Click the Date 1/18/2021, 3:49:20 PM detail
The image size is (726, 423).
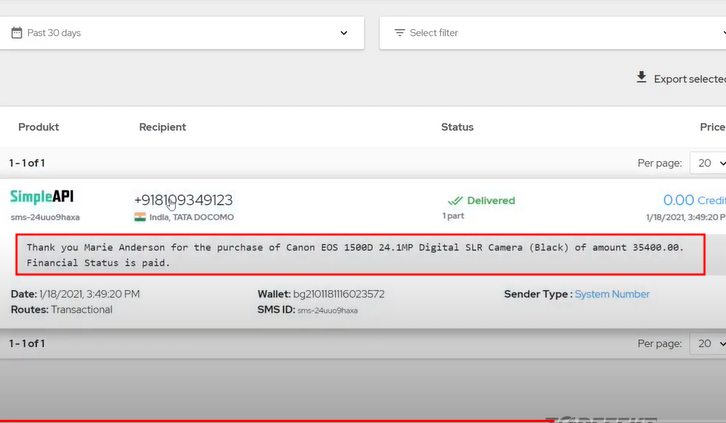[75, 294]
